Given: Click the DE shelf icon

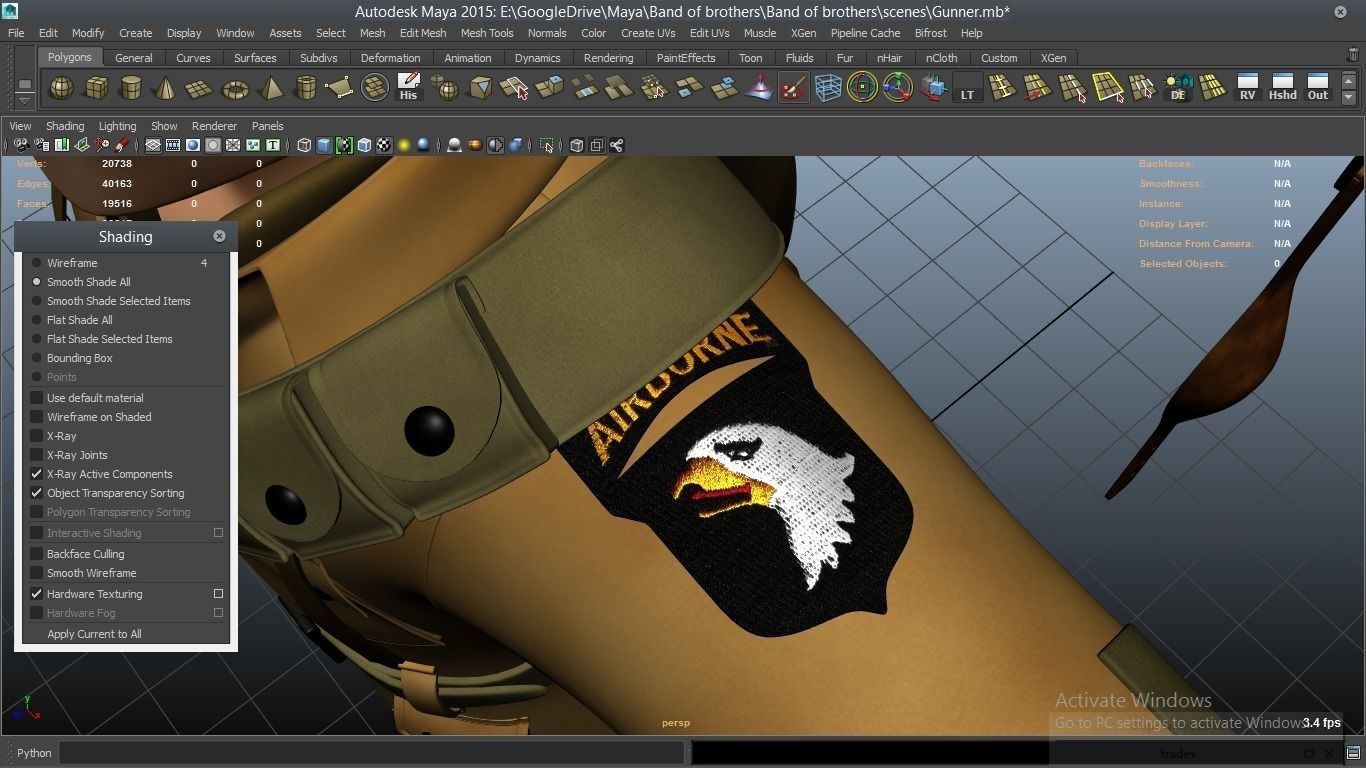Looking at the screenshot, I should pos(1178,88).
